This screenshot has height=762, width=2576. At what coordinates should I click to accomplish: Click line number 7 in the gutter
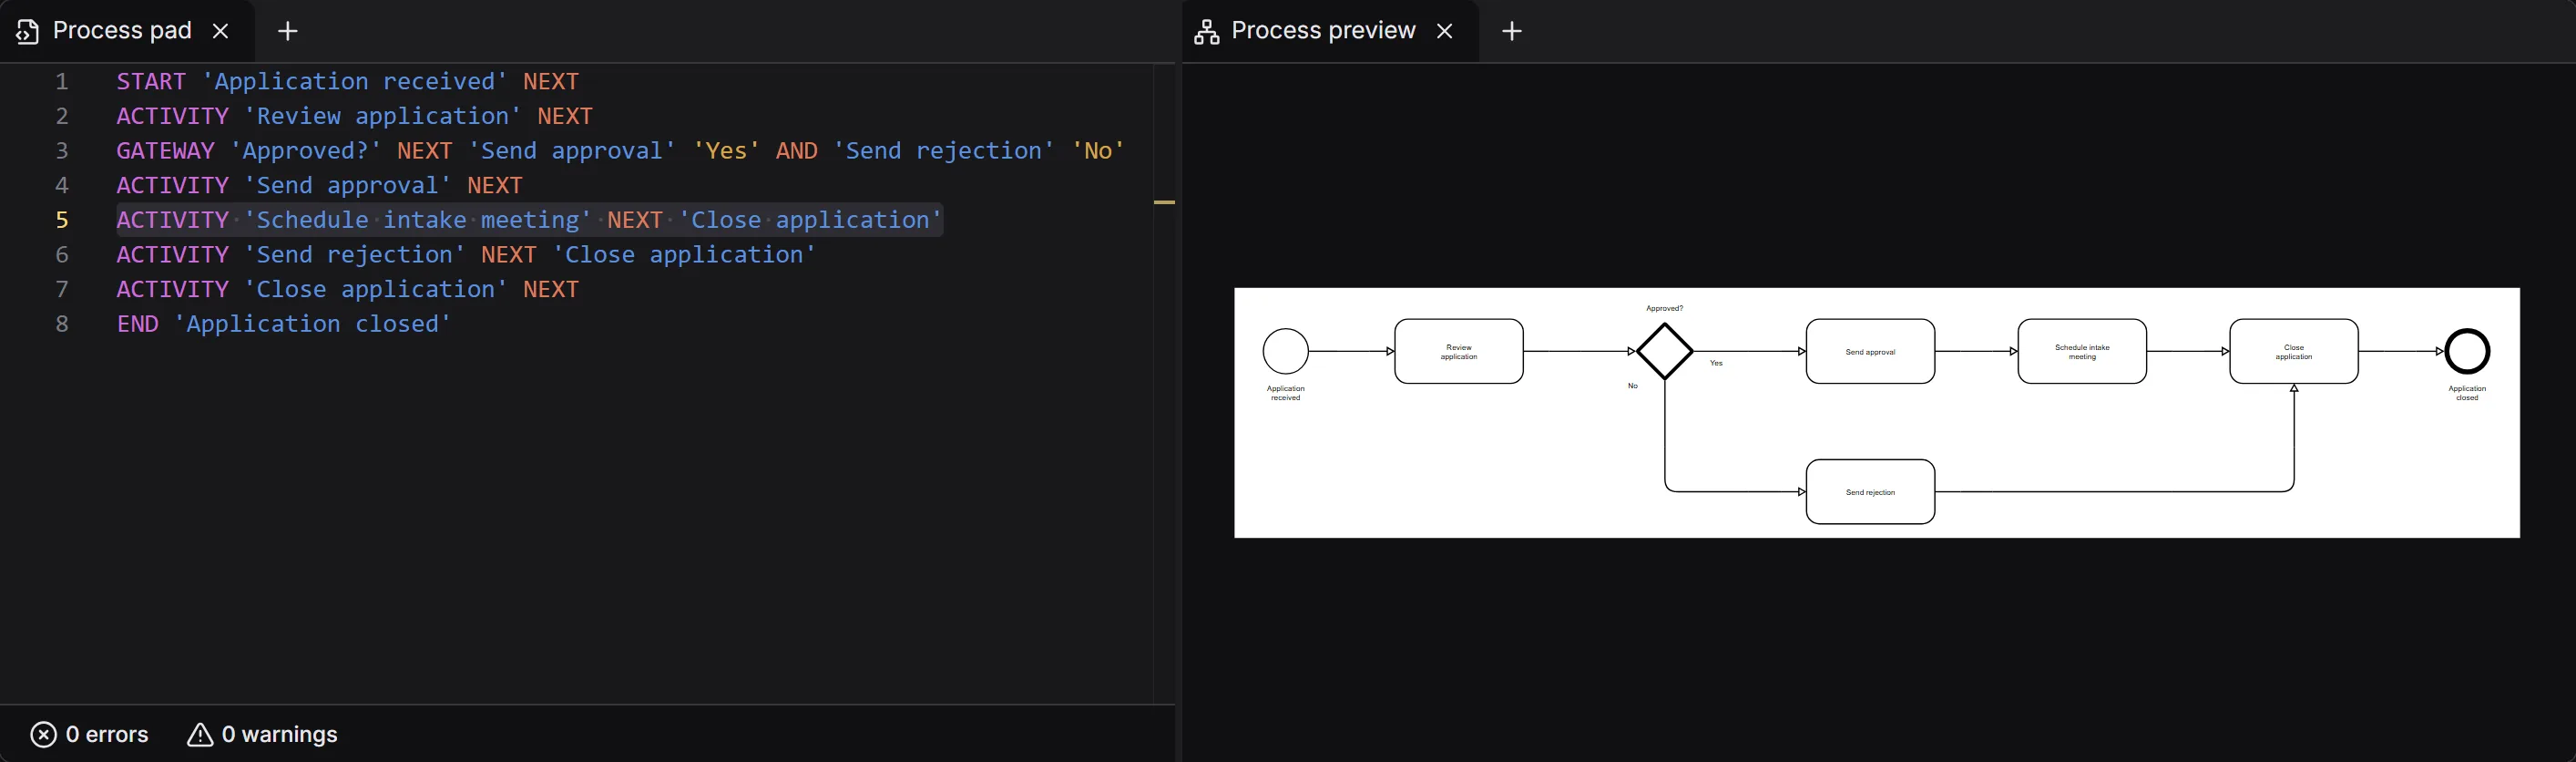(x=62, y=290)
